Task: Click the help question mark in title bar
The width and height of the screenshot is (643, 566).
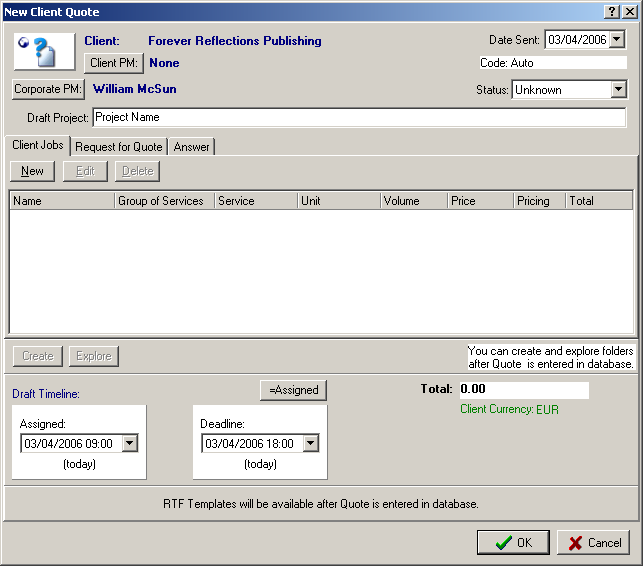Action: tap(611, 10)
